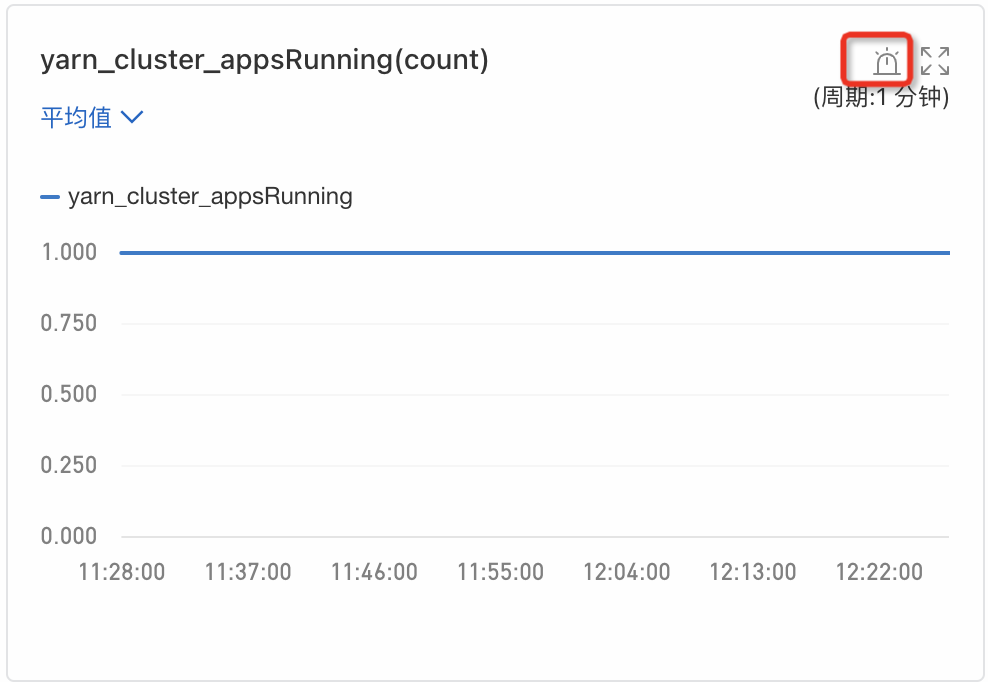
Task: Select the 11:37:00 time axis tick
Action: tap(248, 572)
